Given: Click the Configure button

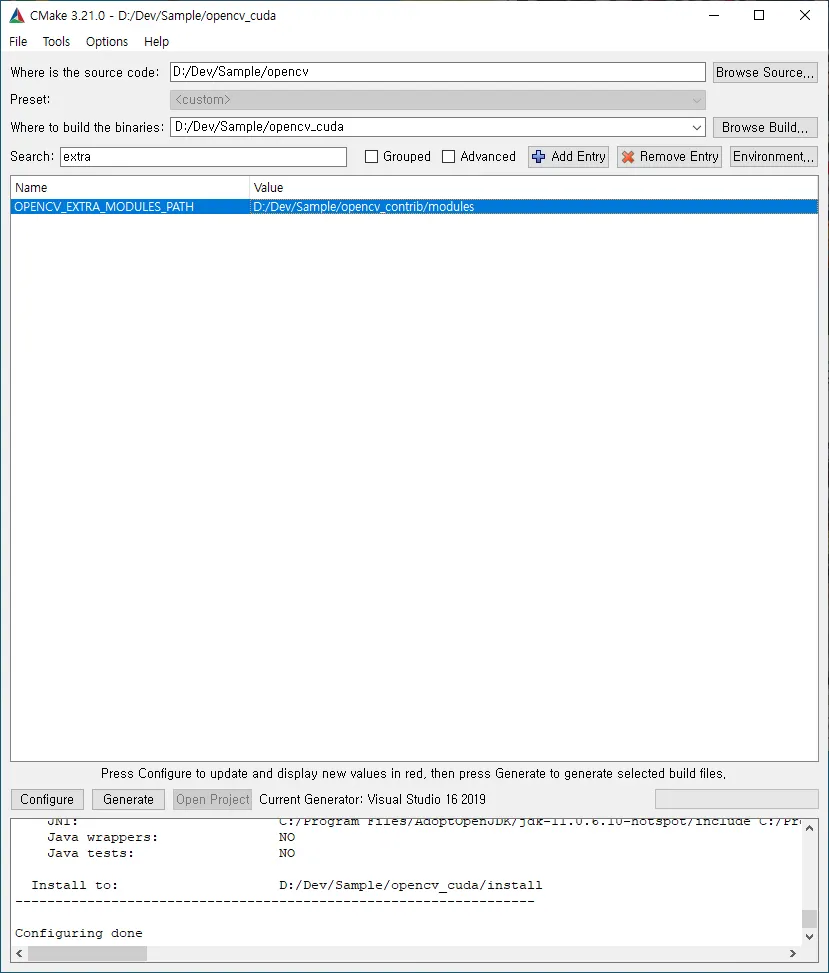Looking at the screenshot, I should (47, 799).
